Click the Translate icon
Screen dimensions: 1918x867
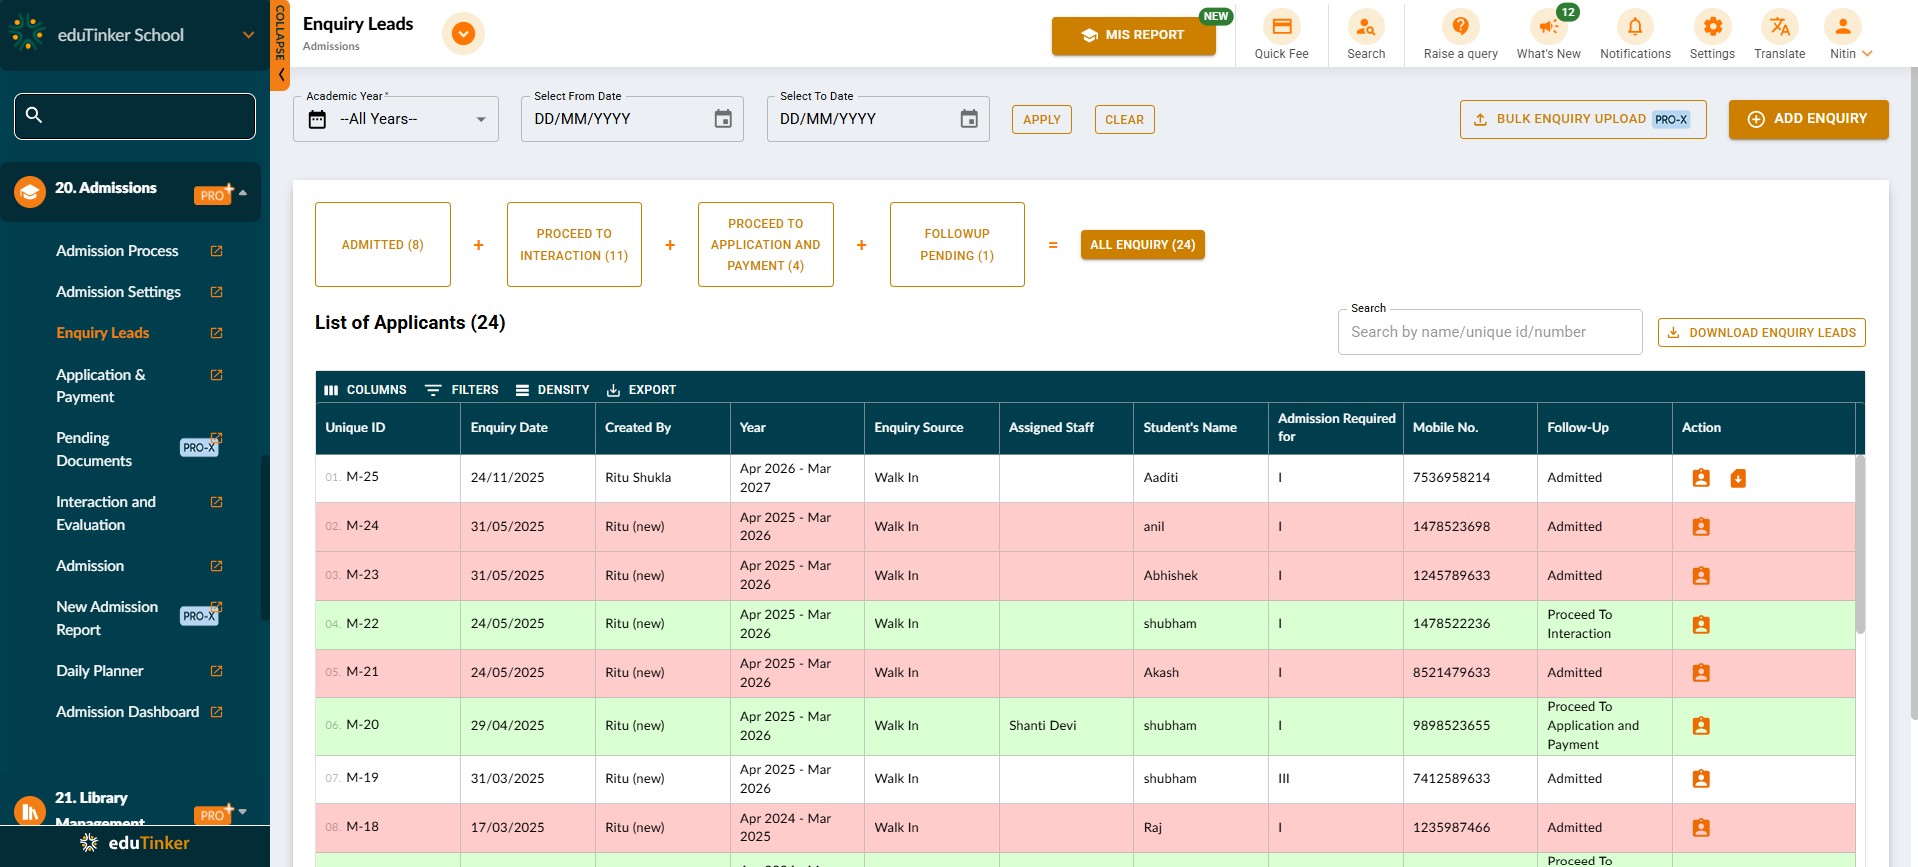click(x=1779, y=27)
